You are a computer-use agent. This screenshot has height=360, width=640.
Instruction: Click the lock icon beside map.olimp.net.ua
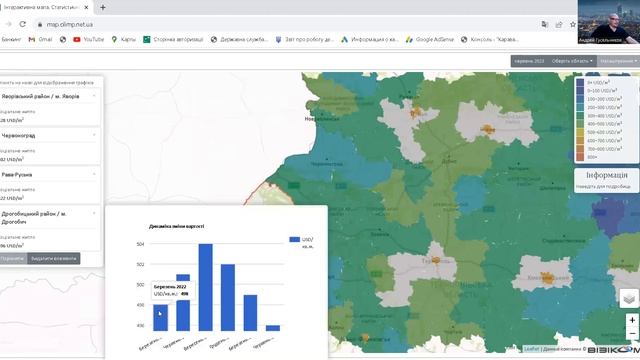click(x=40, y=24)
